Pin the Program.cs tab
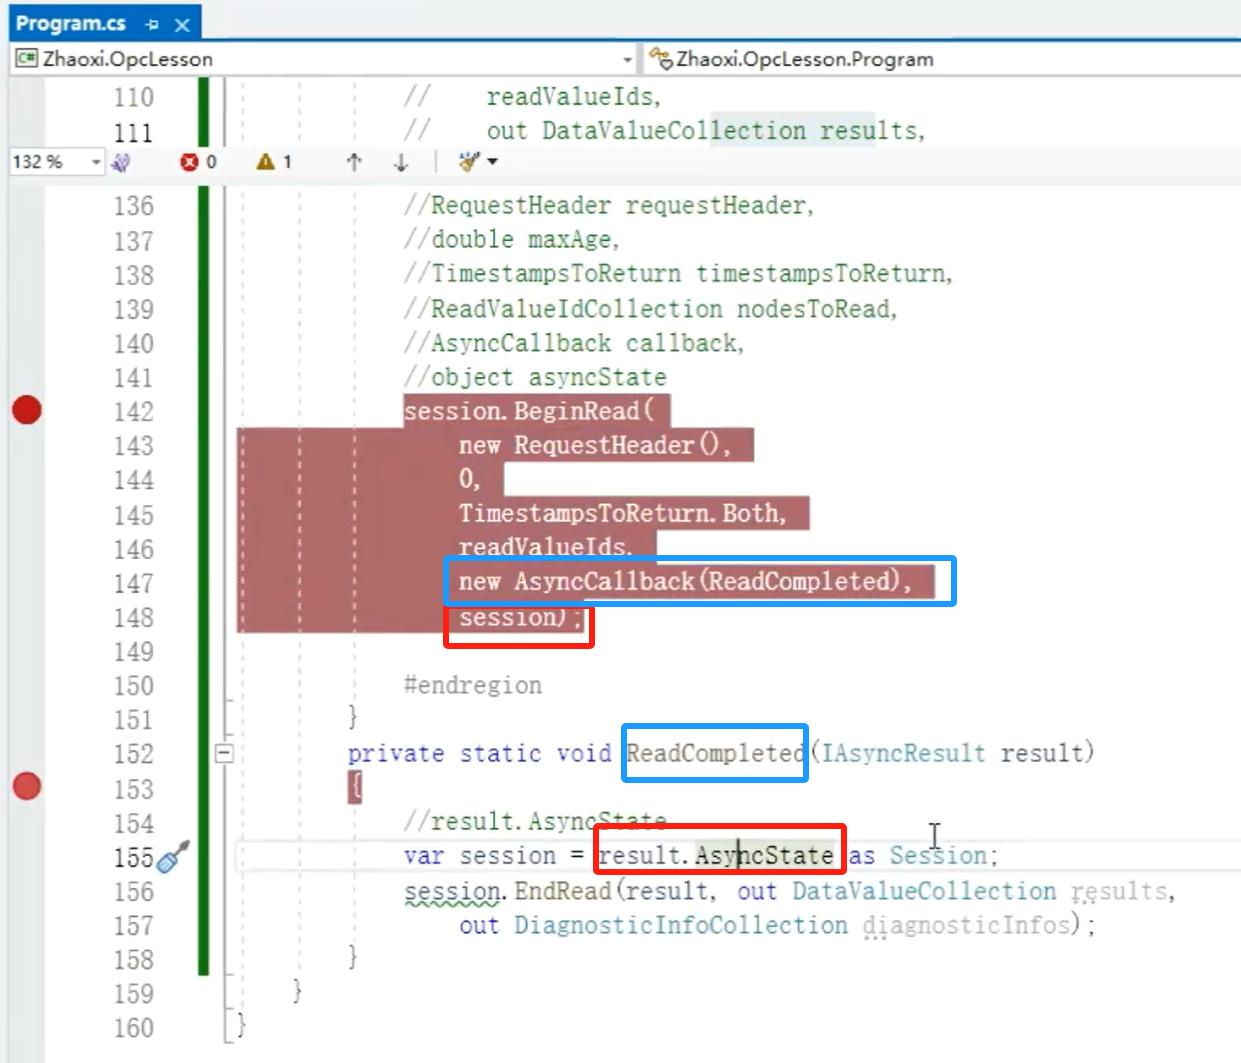Image resolution: width=1241 pixels, height=1063 pixels. (x=152, y=24)
